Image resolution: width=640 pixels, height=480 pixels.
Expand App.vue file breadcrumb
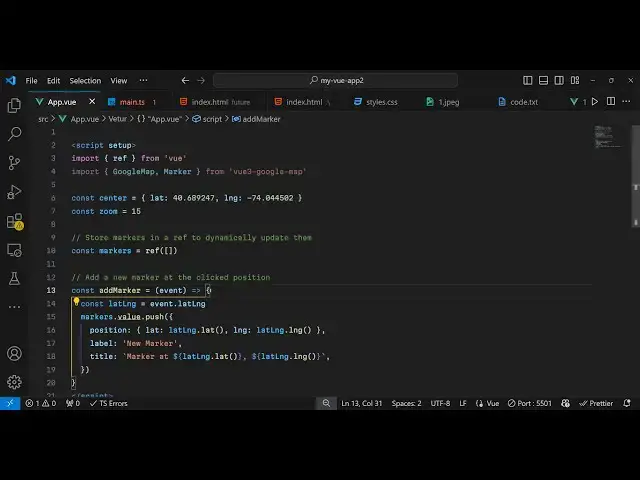[x=79, y=119]
